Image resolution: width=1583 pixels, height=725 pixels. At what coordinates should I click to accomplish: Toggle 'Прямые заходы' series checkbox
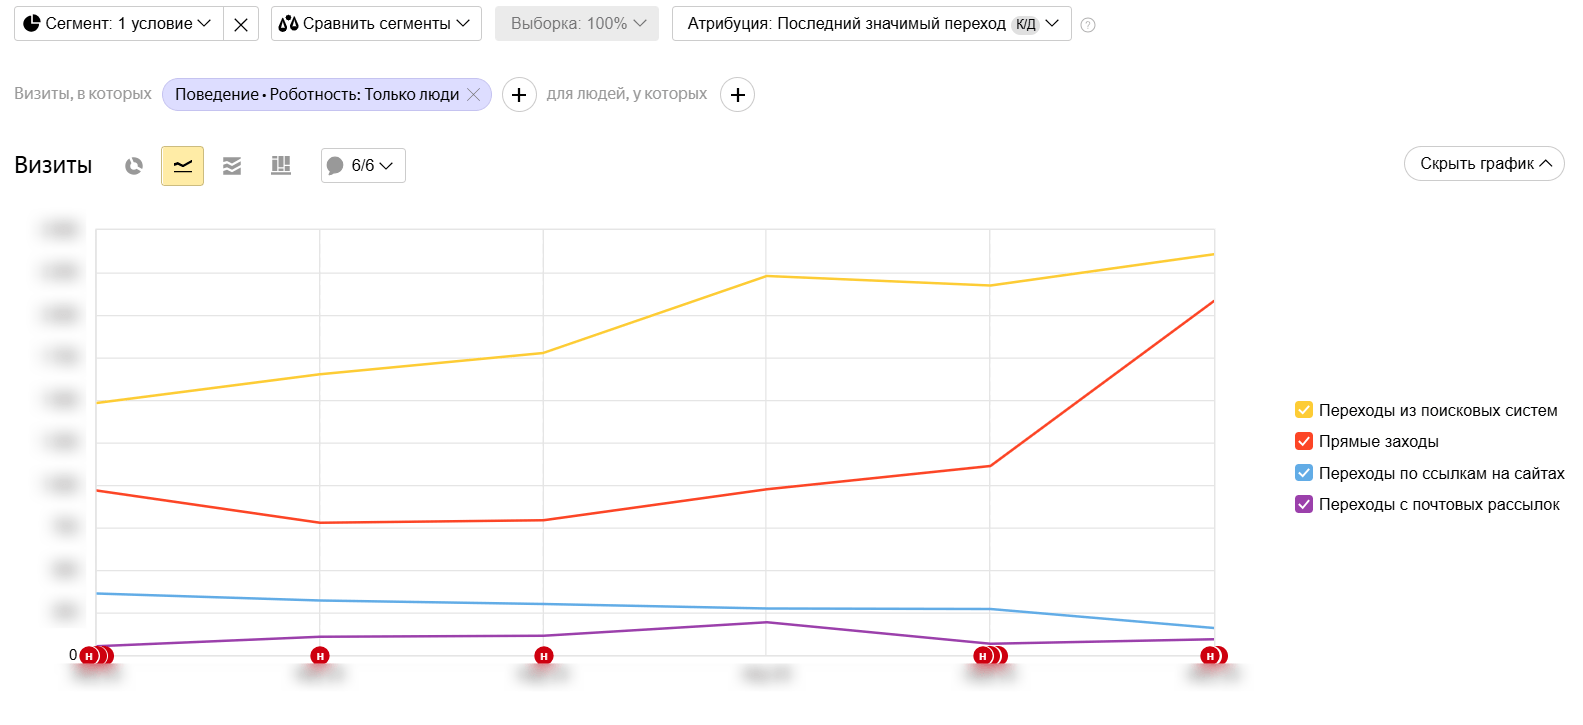[x=1304, y=441]
